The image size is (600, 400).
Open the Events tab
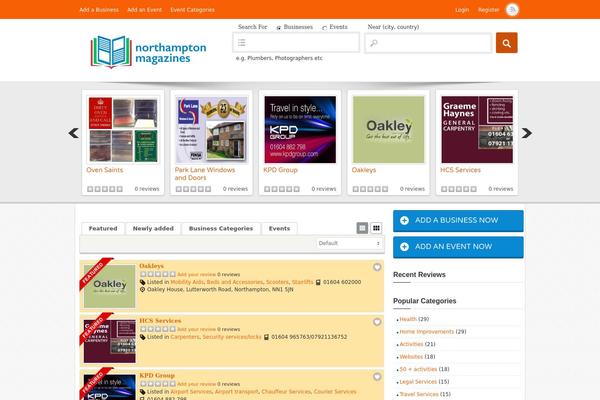[279, 229]
